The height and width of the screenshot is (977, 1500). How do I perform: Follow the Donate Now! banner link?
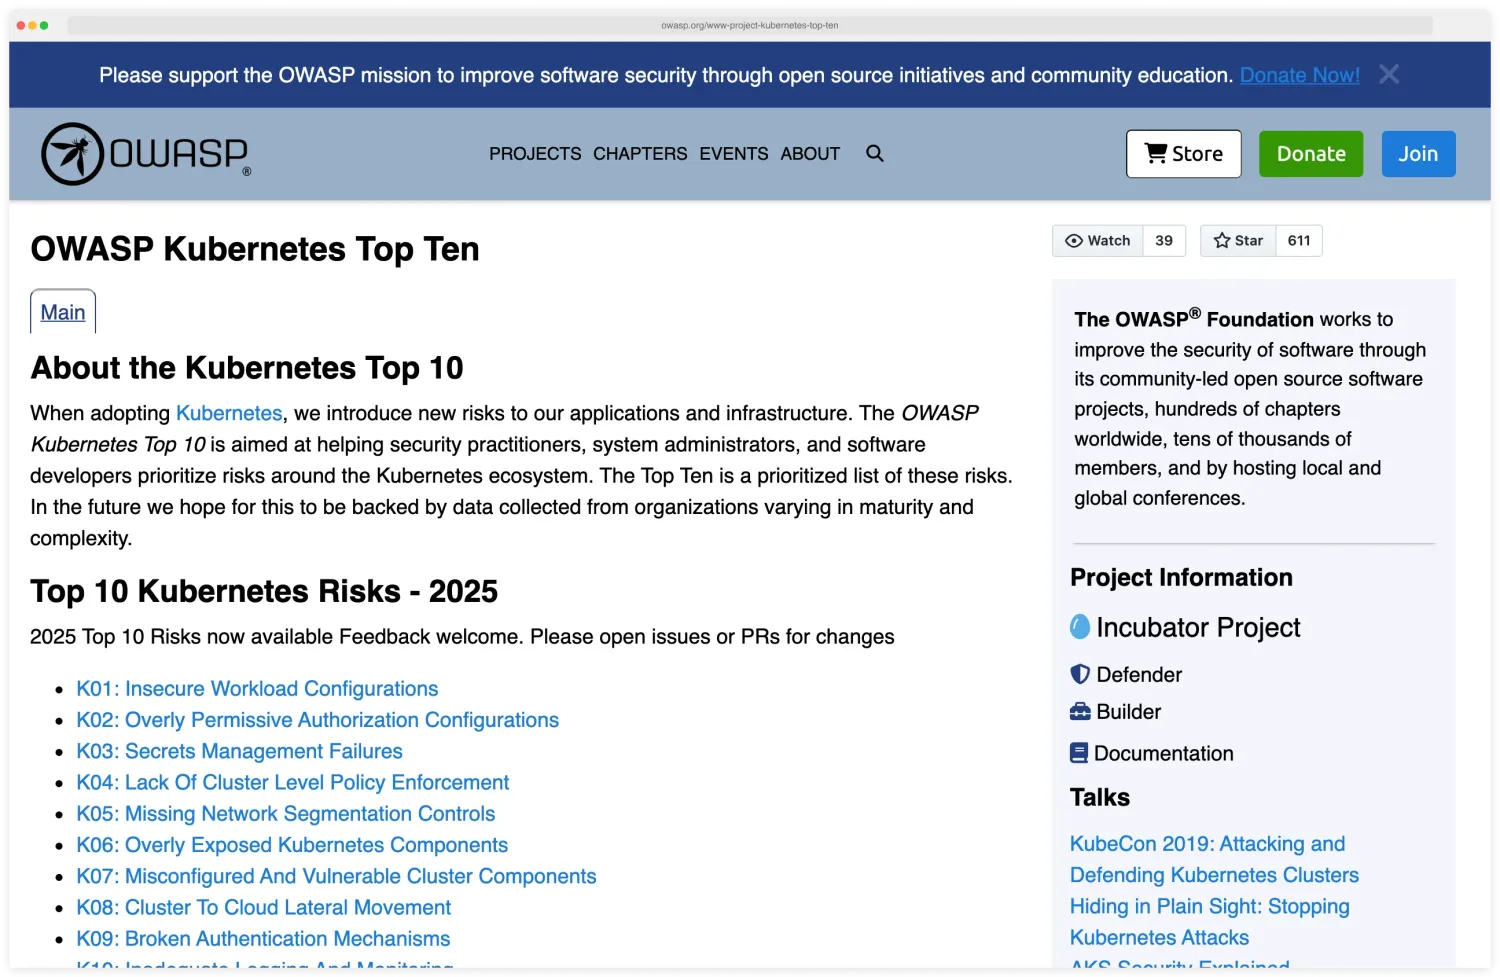1299,75
